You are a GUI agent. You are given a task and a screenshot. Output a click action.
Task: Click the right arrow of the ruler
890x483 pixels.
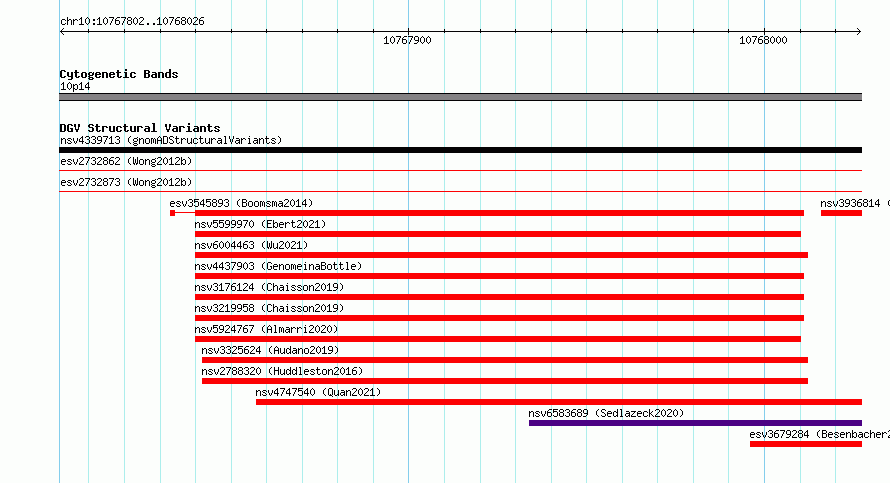(859, 31)
